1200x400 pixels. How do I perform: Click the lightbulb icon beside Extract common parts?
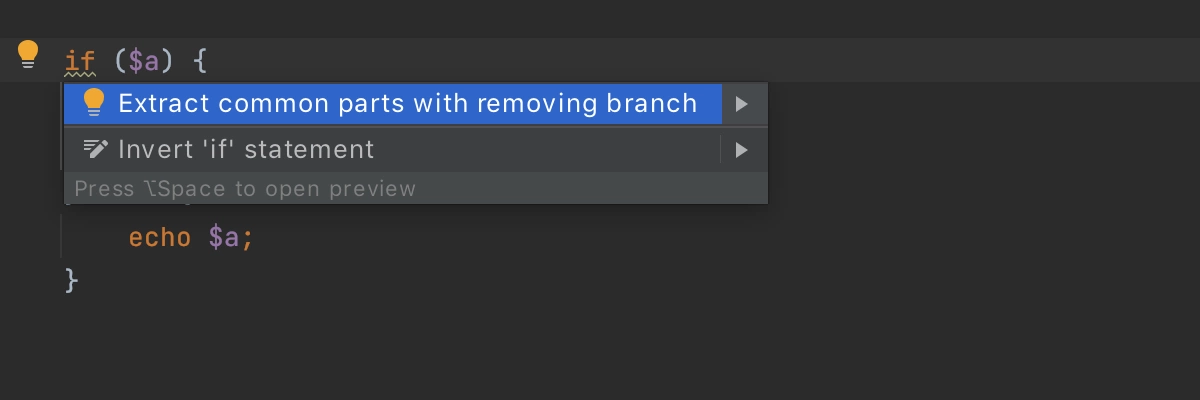pyautogui.click(x=94, y=103)
